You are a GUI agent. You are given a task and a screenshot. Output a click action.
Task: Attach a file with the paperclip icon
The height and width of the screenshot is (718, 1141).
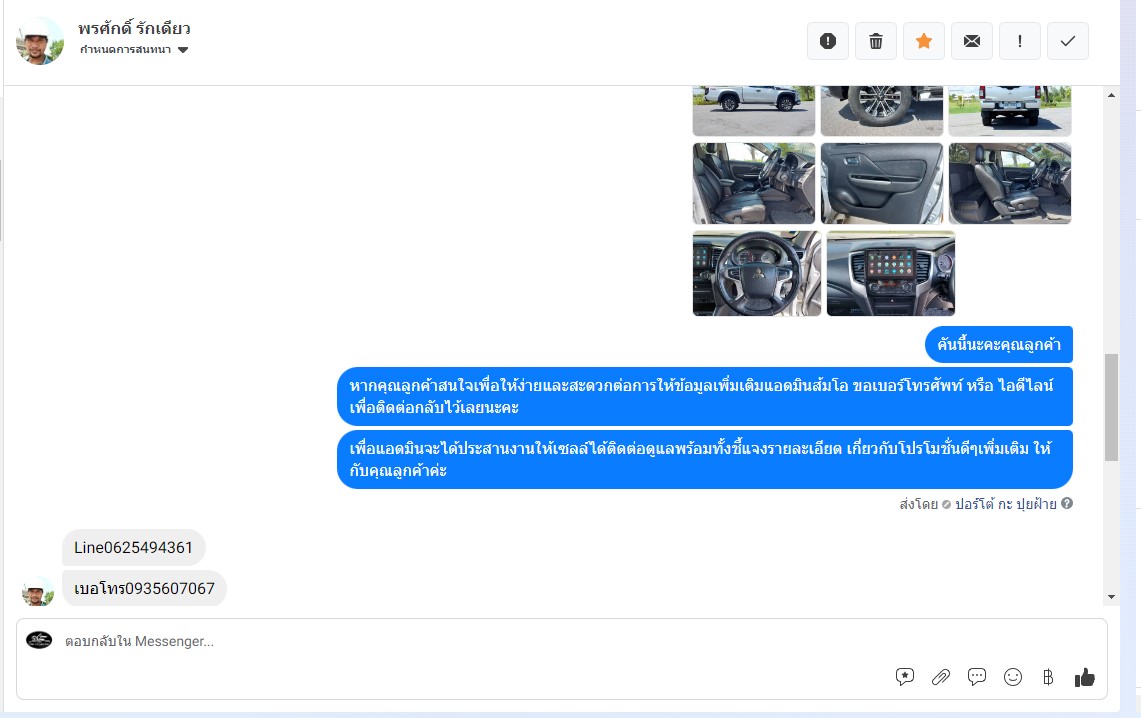[940, 677]
